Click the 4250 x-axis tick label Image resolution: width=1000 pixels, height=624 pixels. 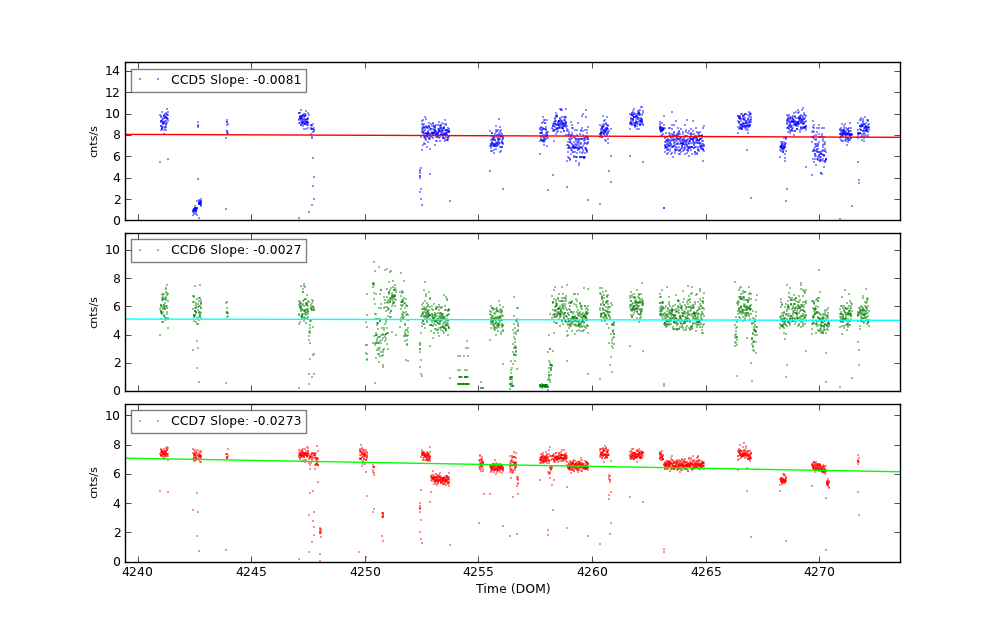(365, 572)
